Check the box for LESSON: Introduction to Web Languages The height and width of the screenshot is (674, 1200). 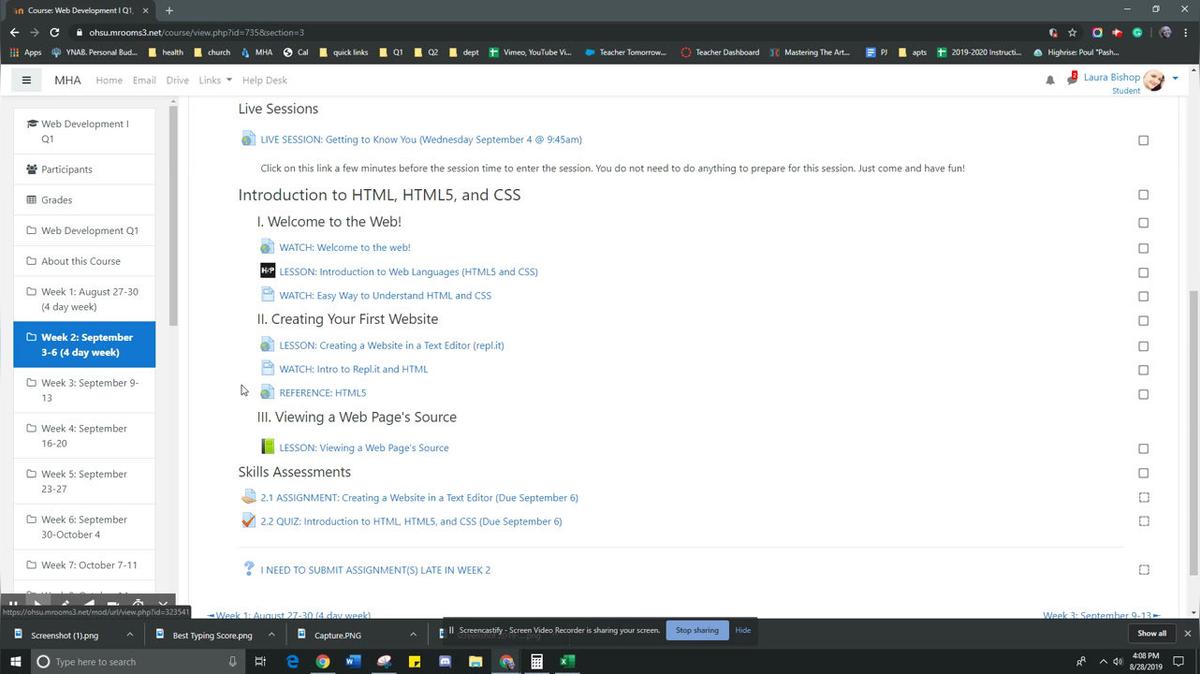point(1144,272)
